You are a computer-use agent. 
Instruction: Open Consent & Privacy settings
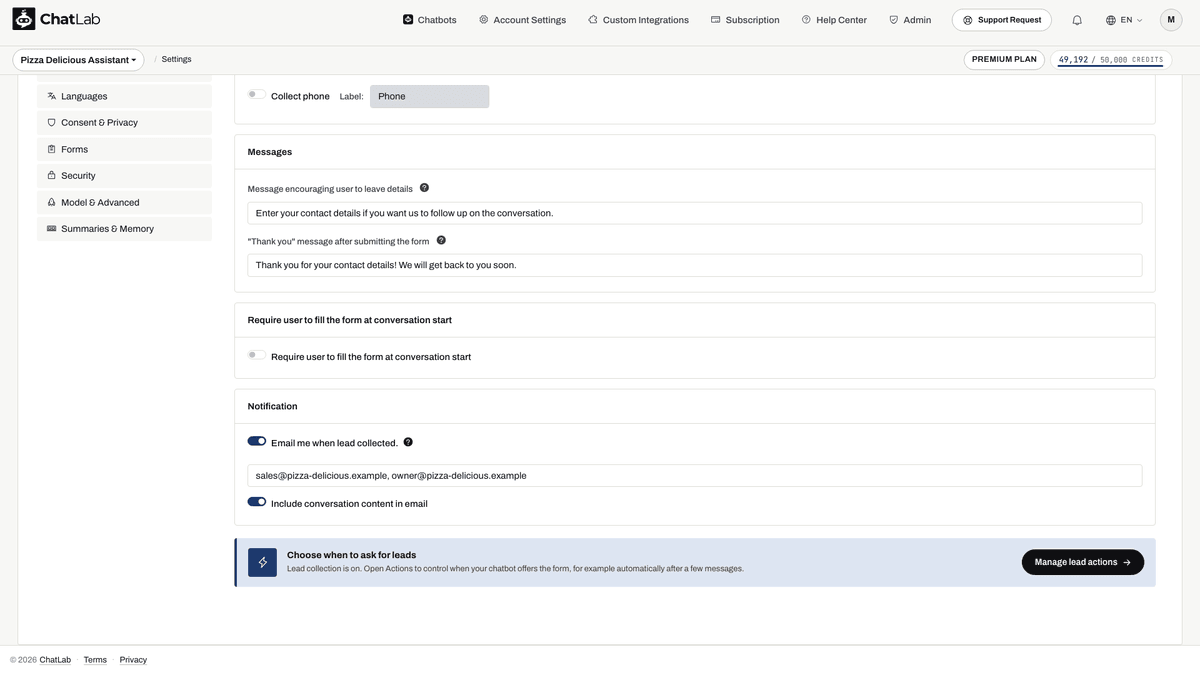124,122
